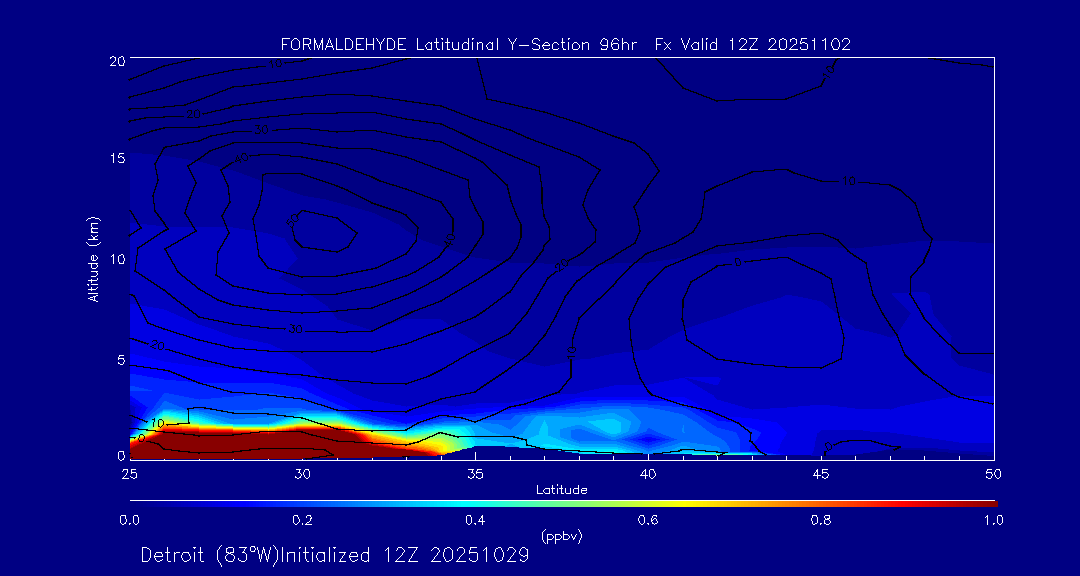Click color scale value "0.6"

point(648,521)
